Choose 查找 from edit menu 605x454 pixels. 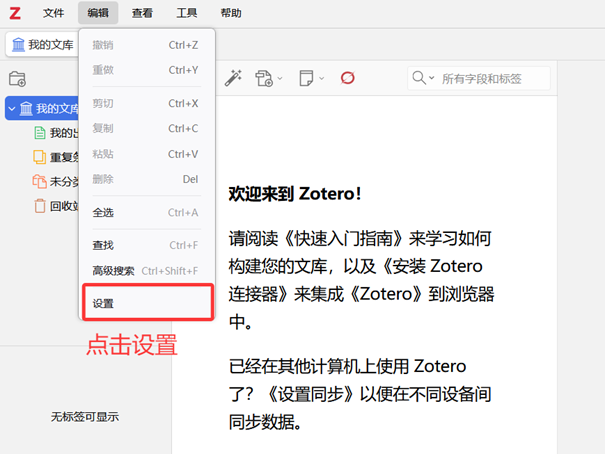tap(145, 245)
